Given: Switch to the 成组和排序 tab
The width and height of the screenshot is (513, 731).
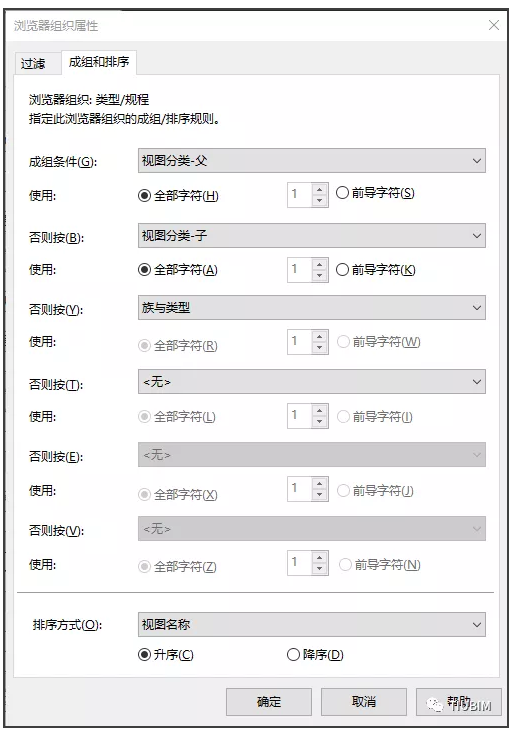Looking at the screenshot, I should point(99,62).
